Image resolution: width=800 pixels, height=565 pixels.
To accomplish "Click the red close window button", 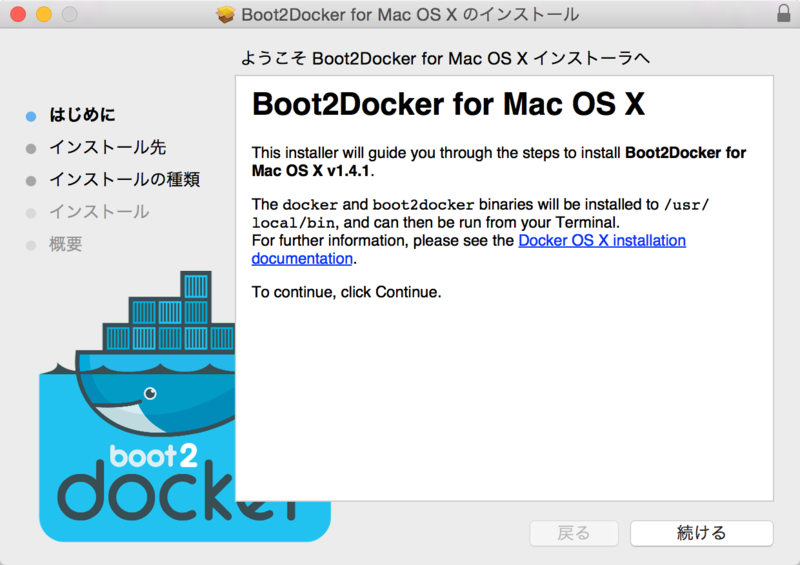I will pyautogui.click(x=18, y=14).
